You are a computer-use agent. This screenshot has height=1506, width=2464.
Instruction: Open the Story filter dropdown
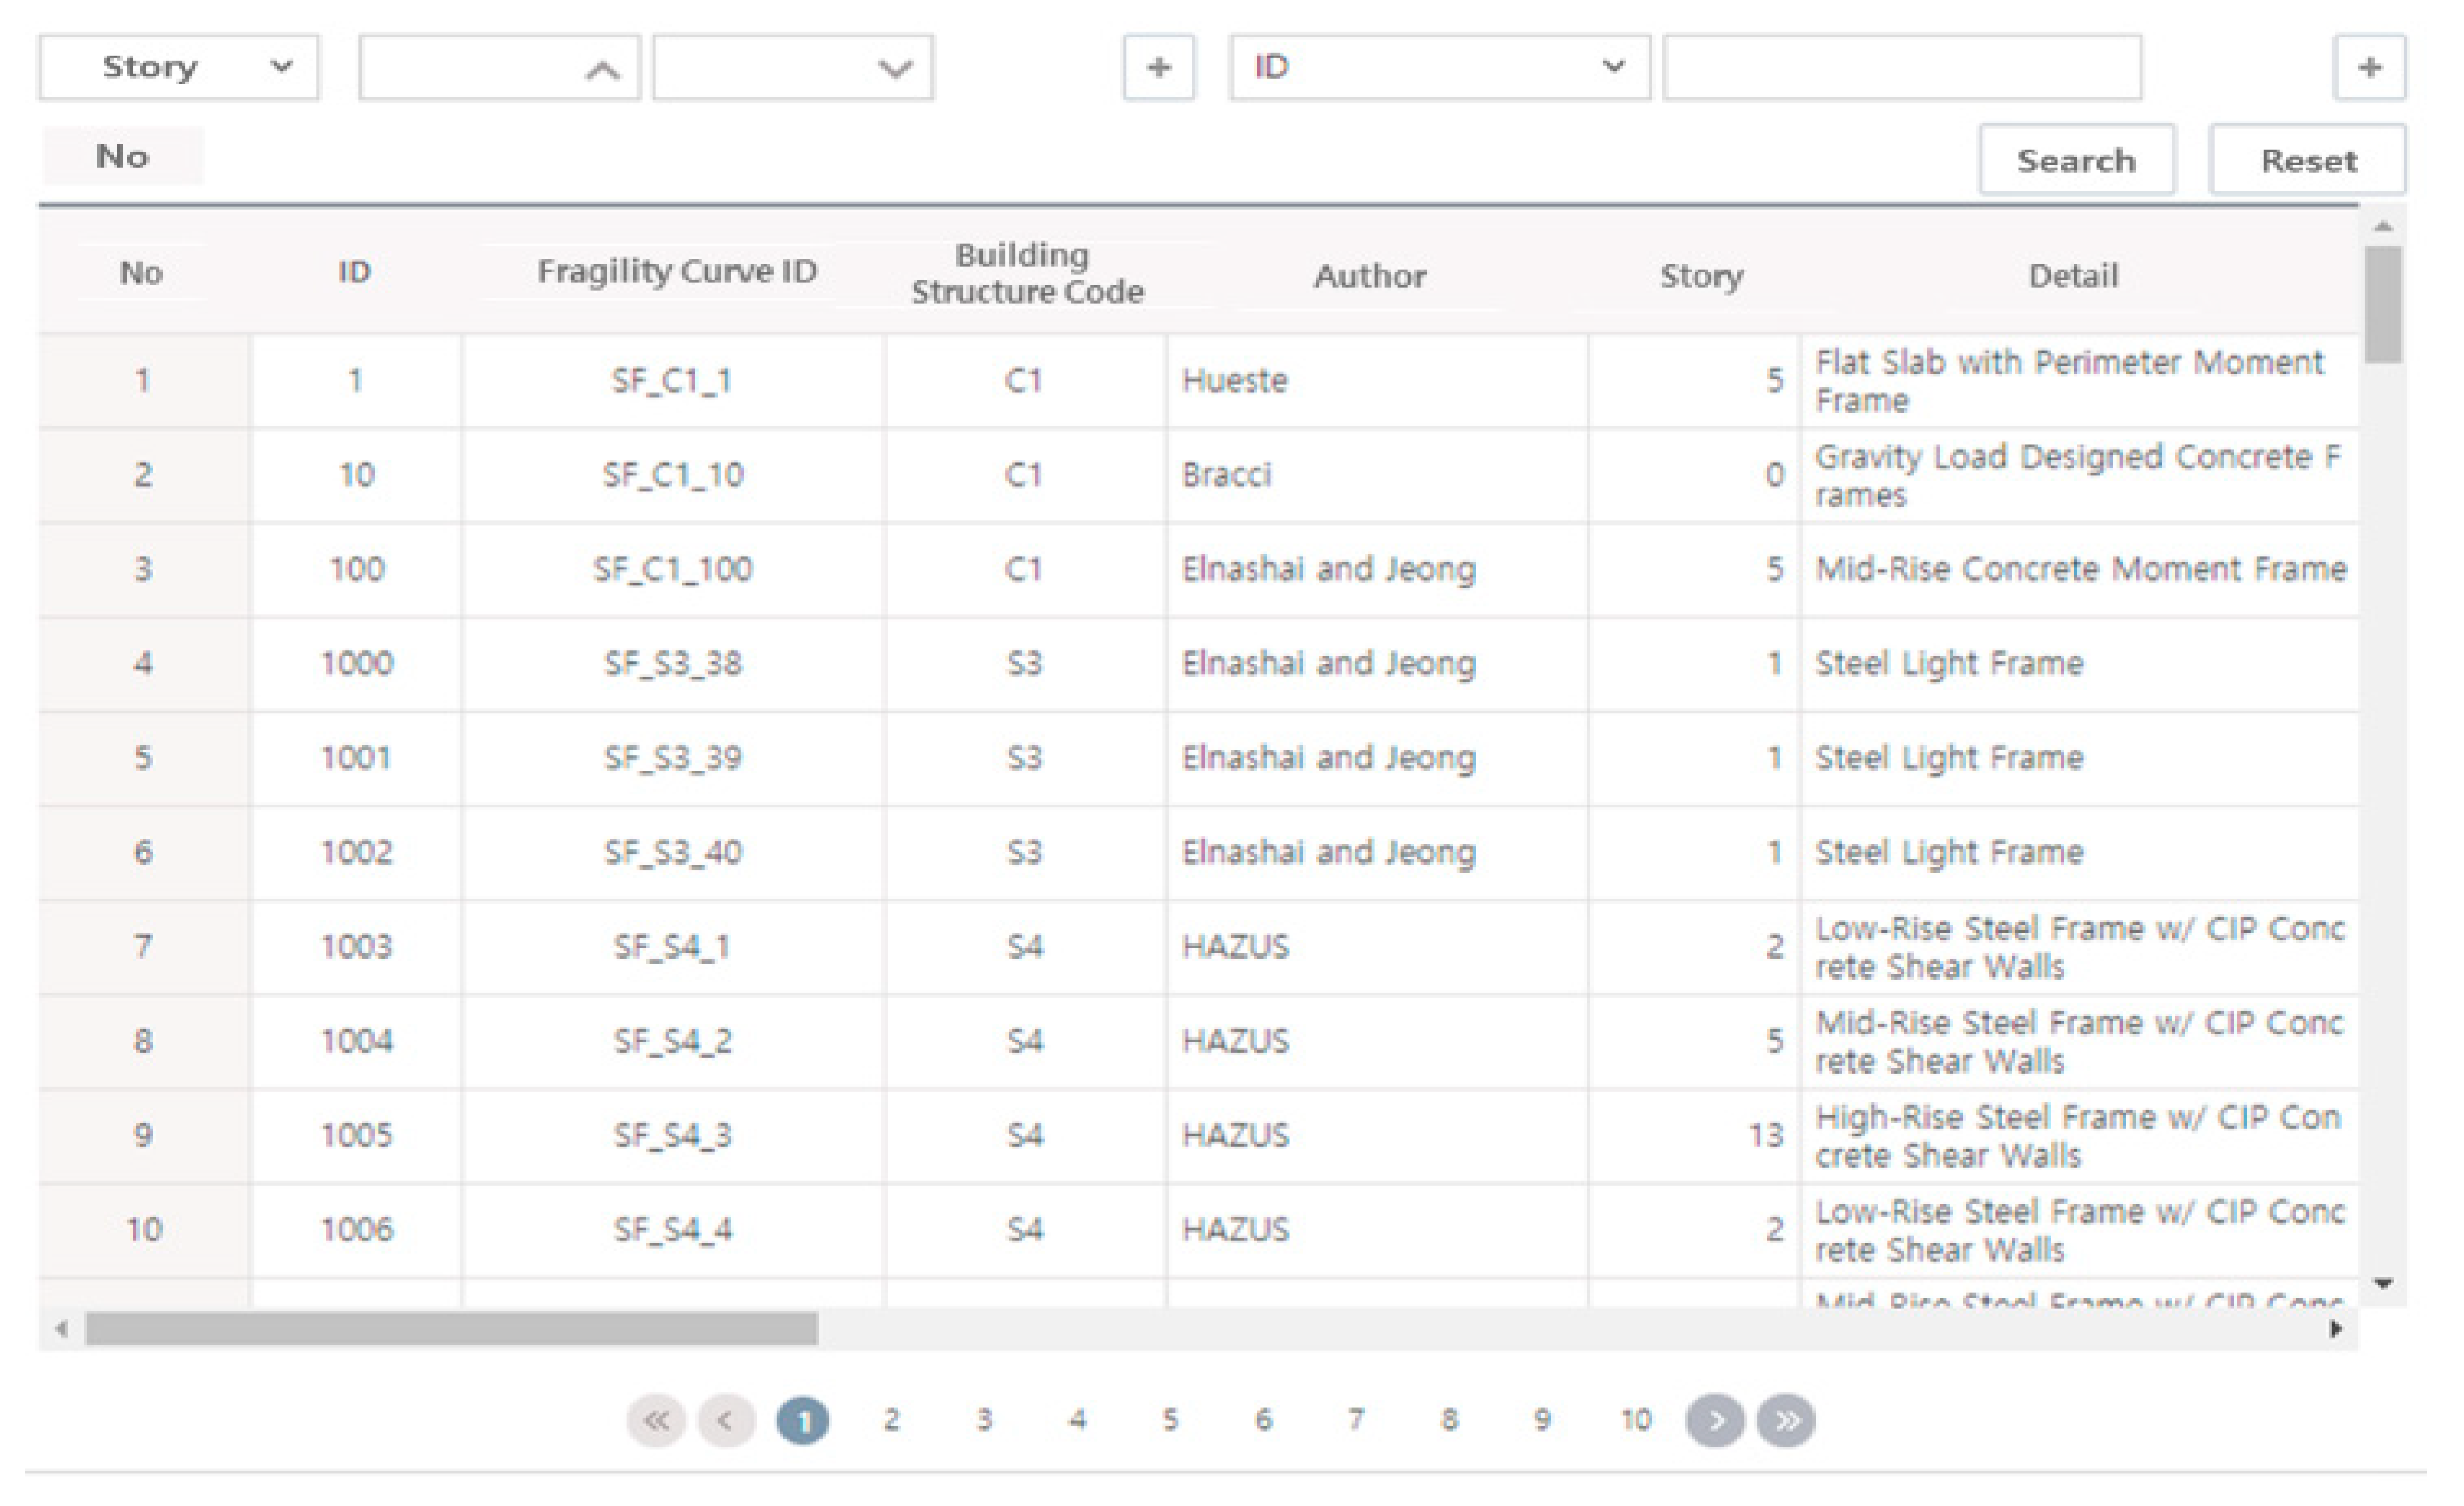(x=179, y=68)
